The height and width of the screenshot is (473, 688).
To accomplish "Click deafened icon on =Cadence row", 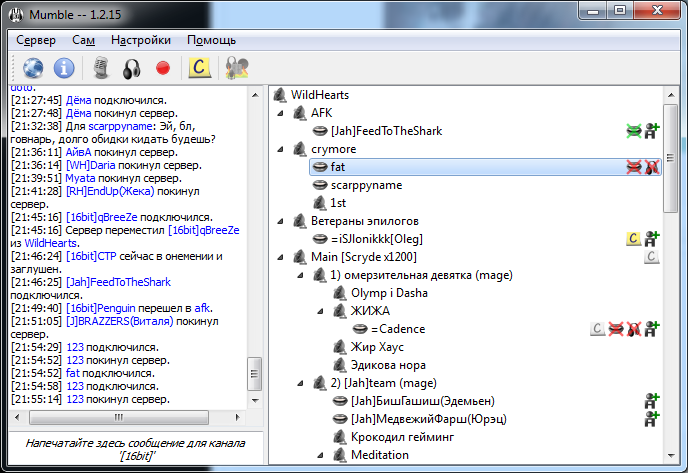I will (634, 329).
